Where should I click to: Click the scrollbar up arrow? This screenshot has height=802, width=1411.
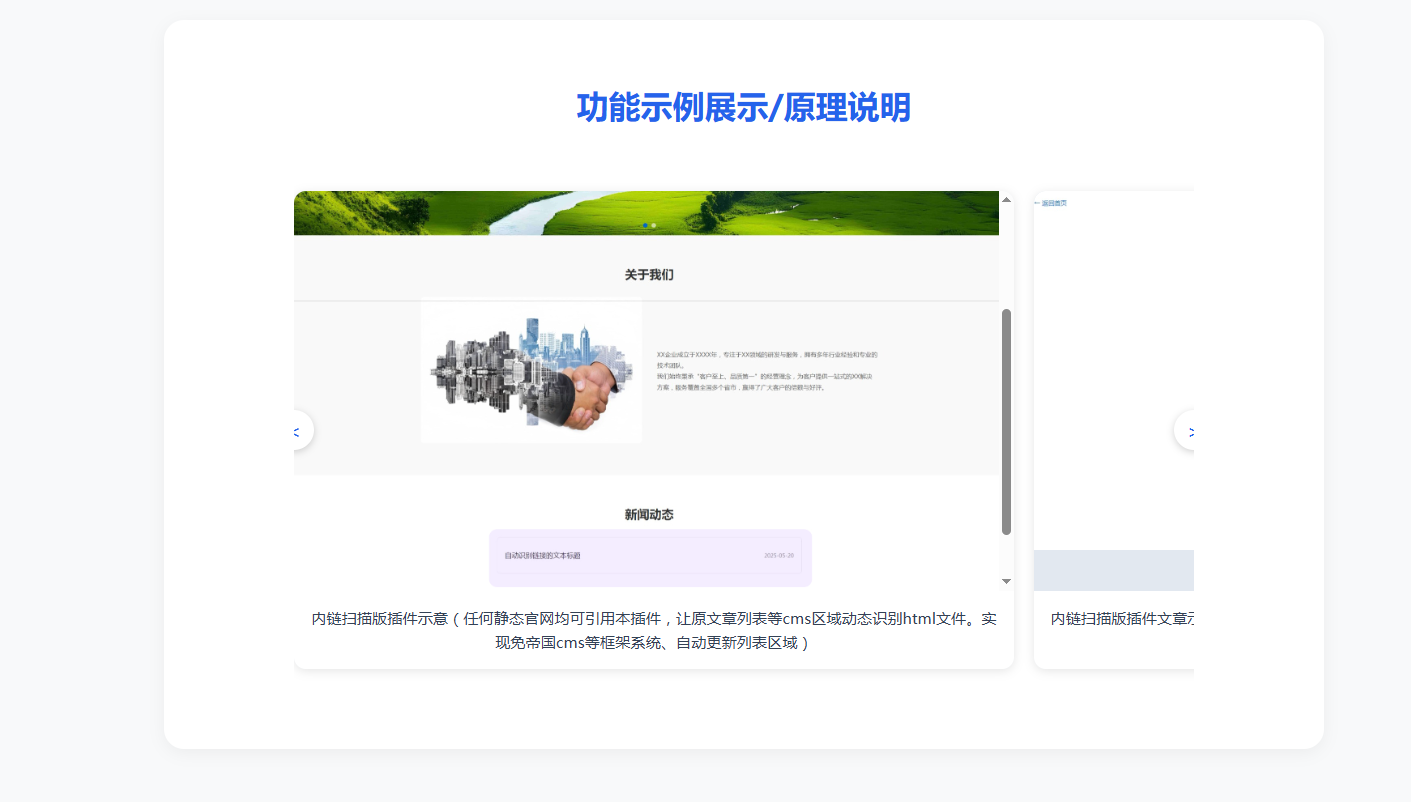[x=1006, y=199]
